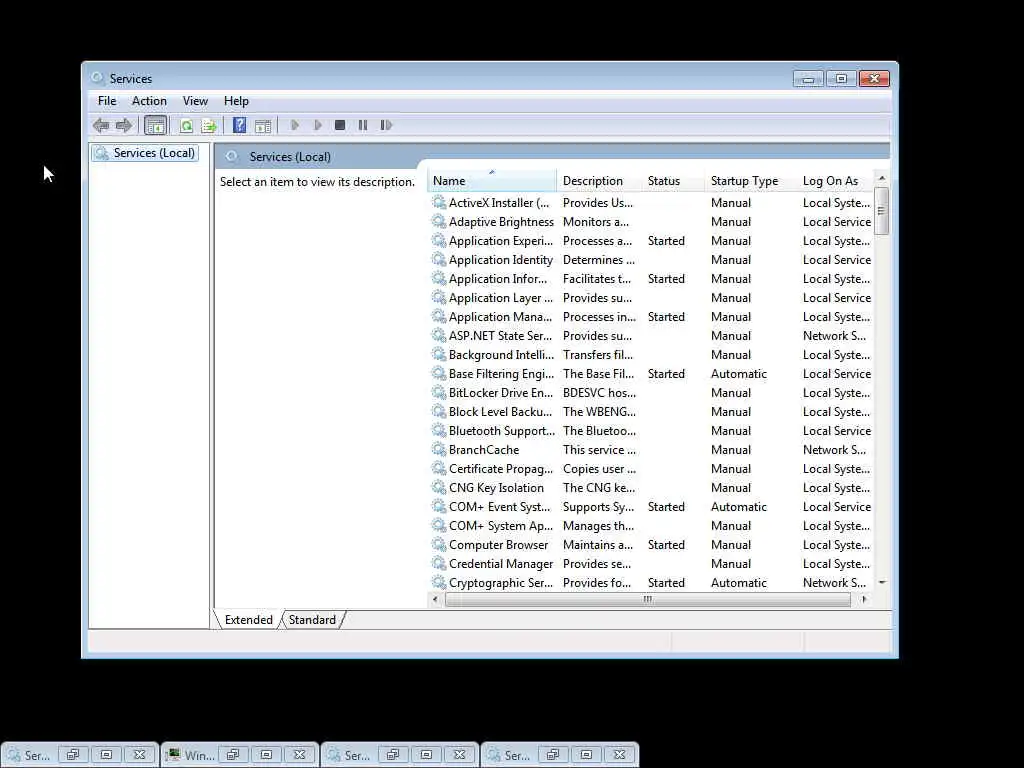Click the vertical scrollbar up arrow
Image resolution: width=1024 pixels, height=768 pixels.
(882, 178)
